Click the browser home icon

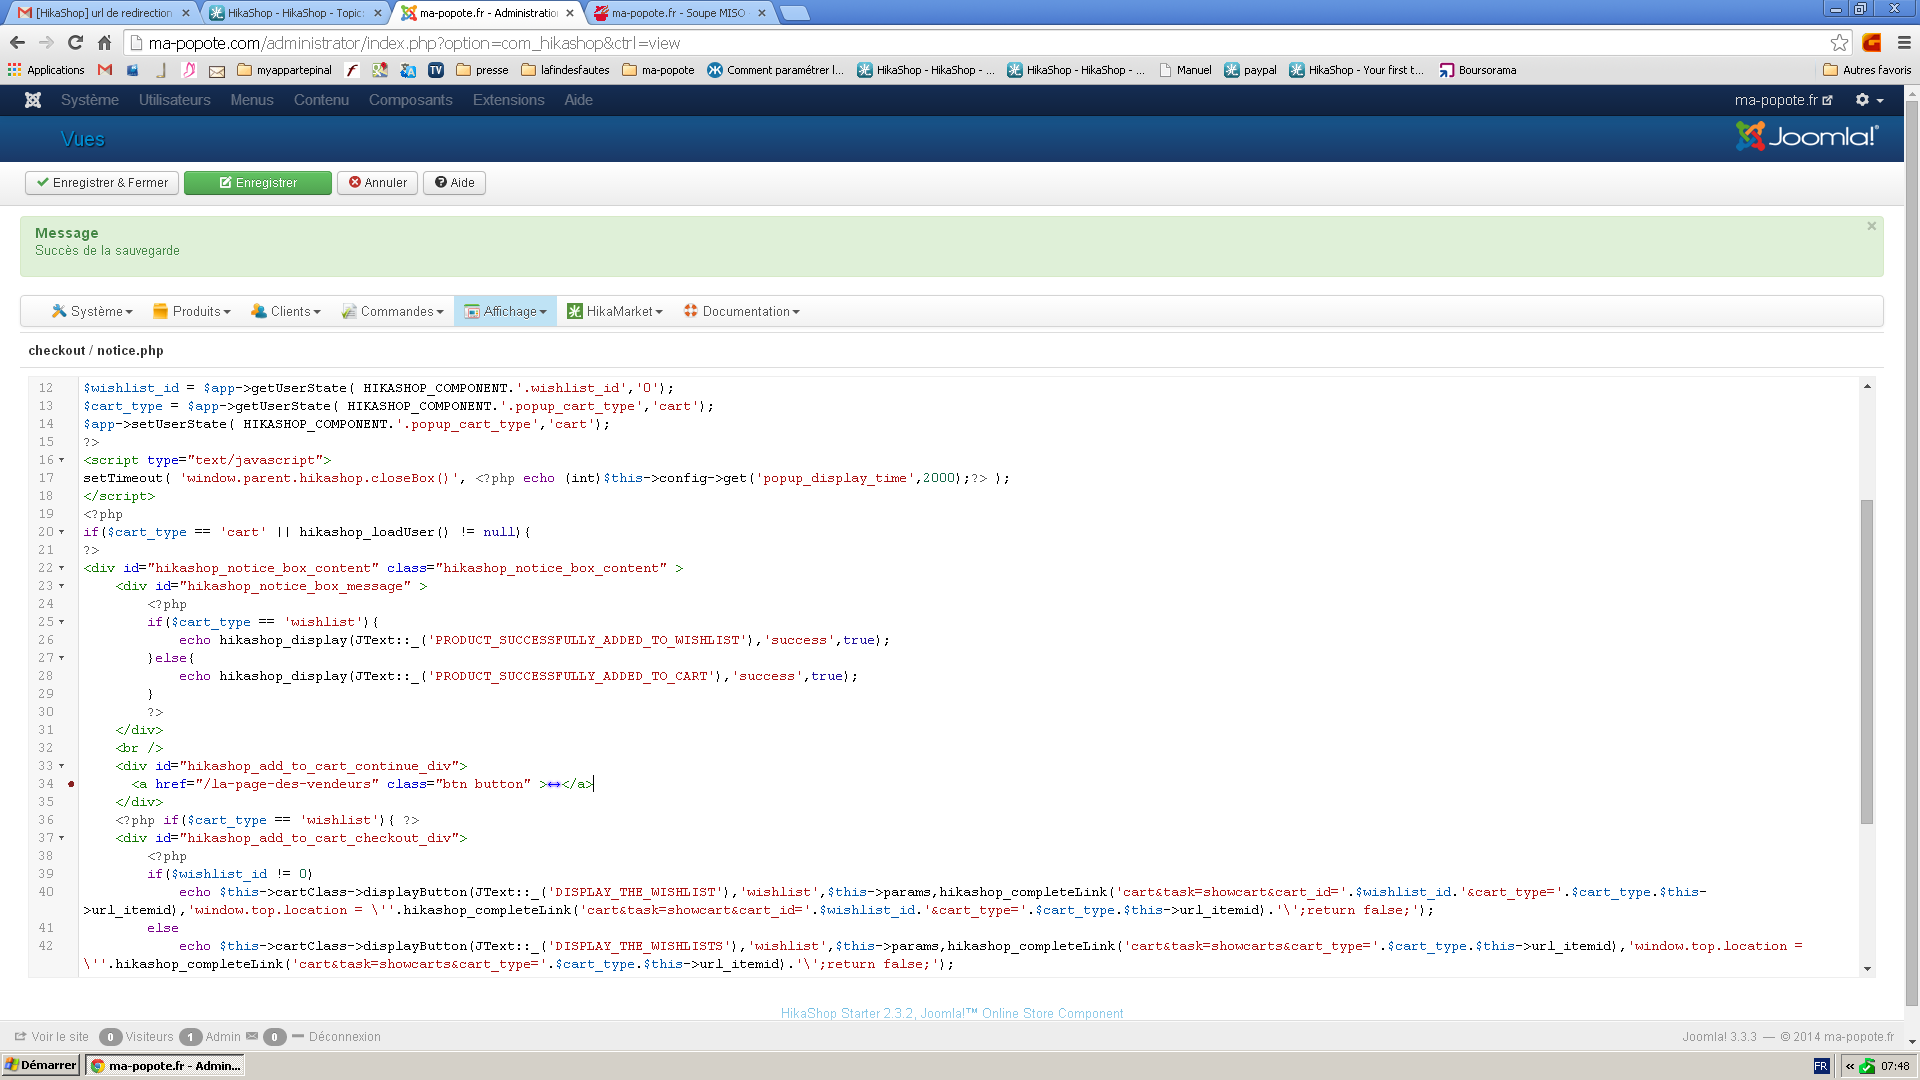coord(104,43)
